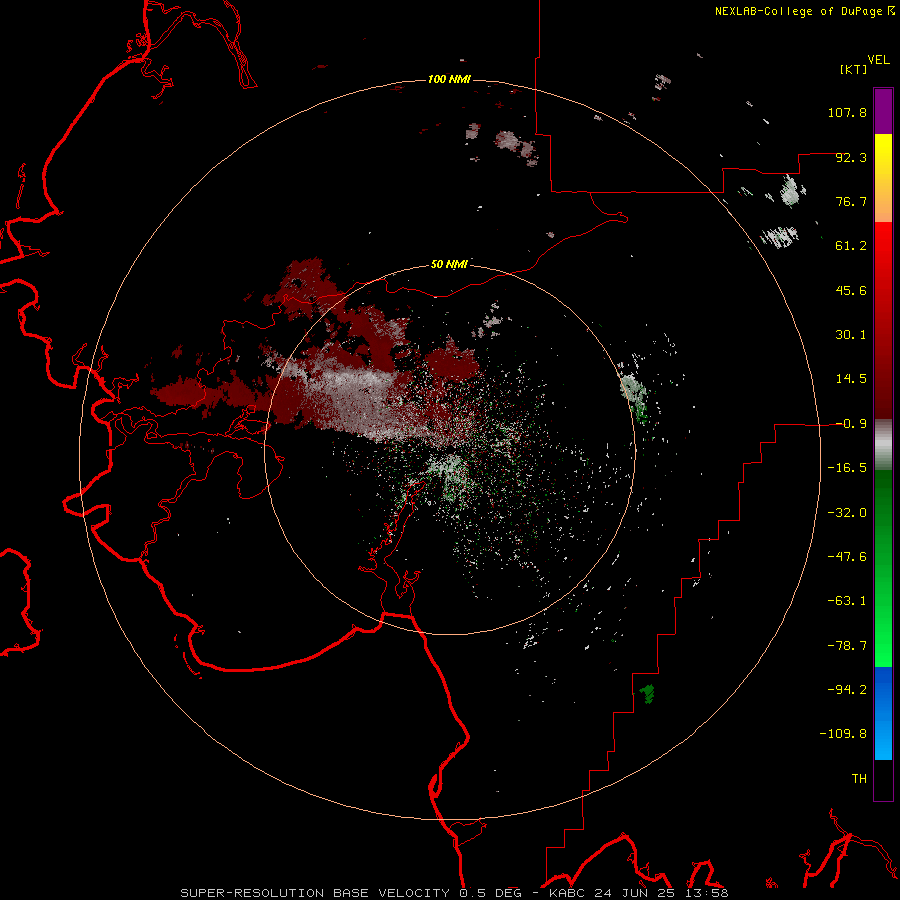The image size is (900, 900).
Task: Pick the gray near-zero segment of the color bar
Action: point(883,445)
